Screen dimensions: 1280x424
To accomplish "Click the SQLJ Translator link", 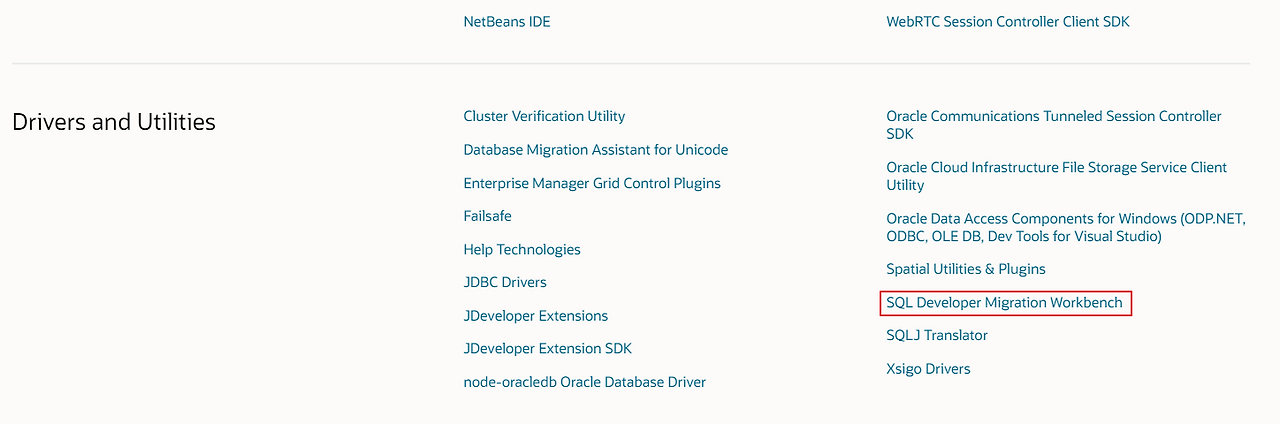I will coord(937,335).
